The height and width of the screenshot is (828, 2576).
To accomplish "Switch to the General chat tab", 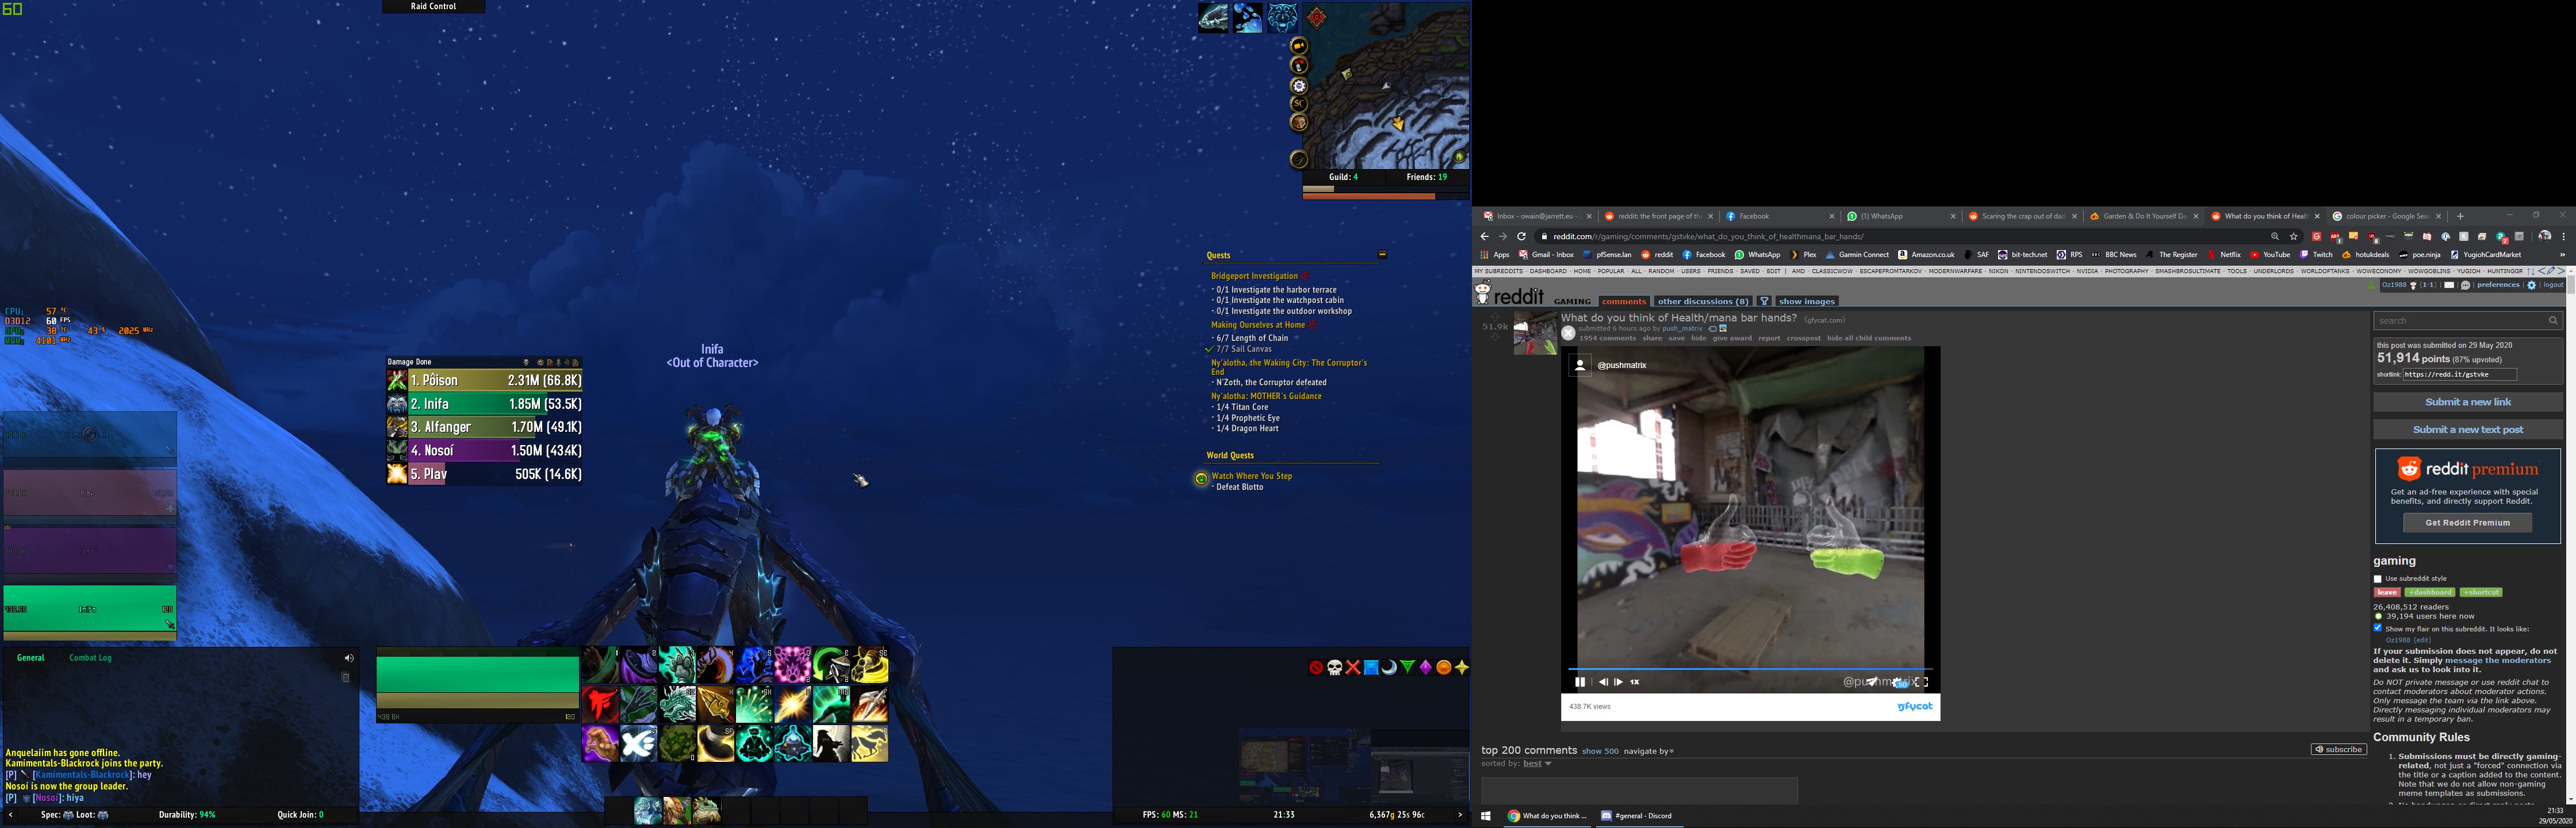I will pos(30,658).
